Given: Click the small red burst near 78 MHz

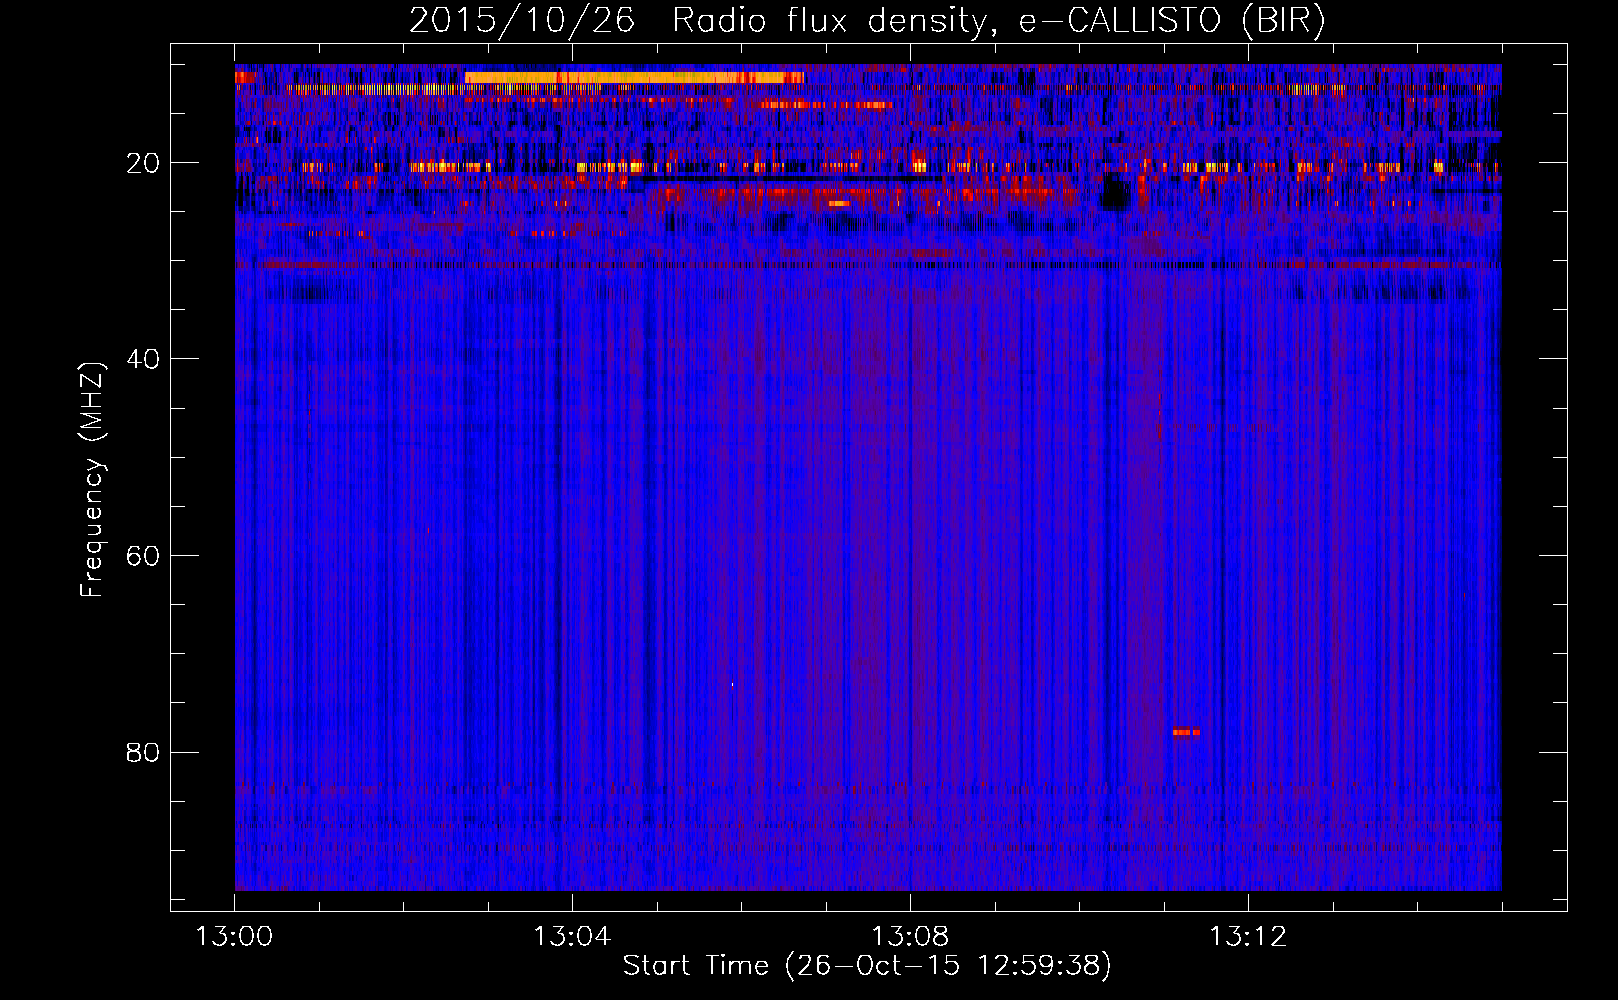Looking at the screenshot, I should coord(1186,732).
